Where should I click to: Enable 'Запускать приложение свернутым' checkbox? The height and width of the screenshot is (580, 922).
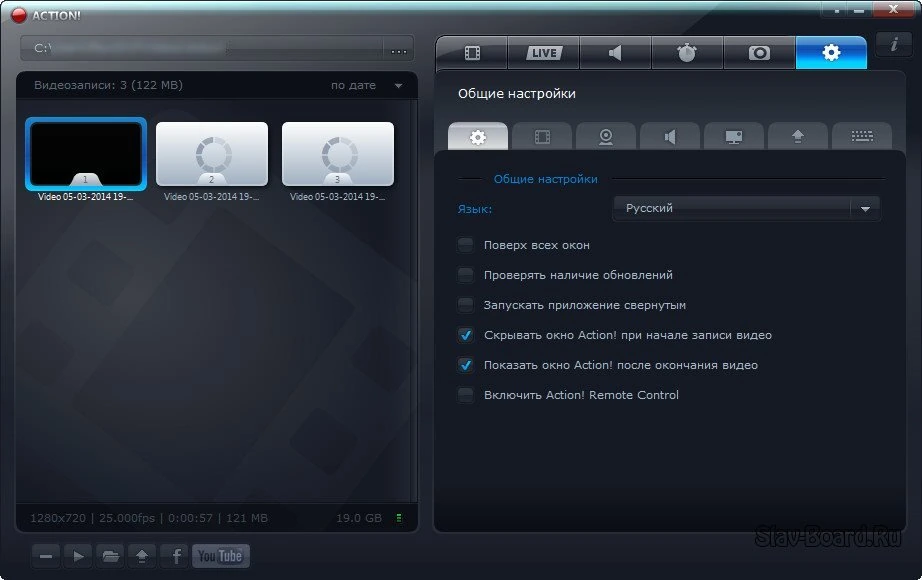466,305
